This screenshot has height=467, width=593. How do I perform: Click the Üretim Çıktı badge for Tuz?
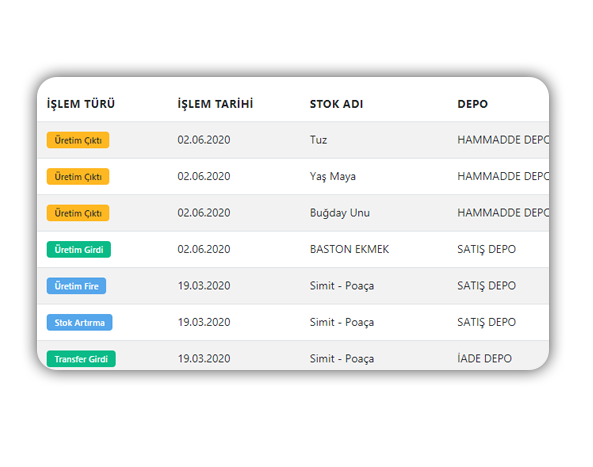coord(78,140)
